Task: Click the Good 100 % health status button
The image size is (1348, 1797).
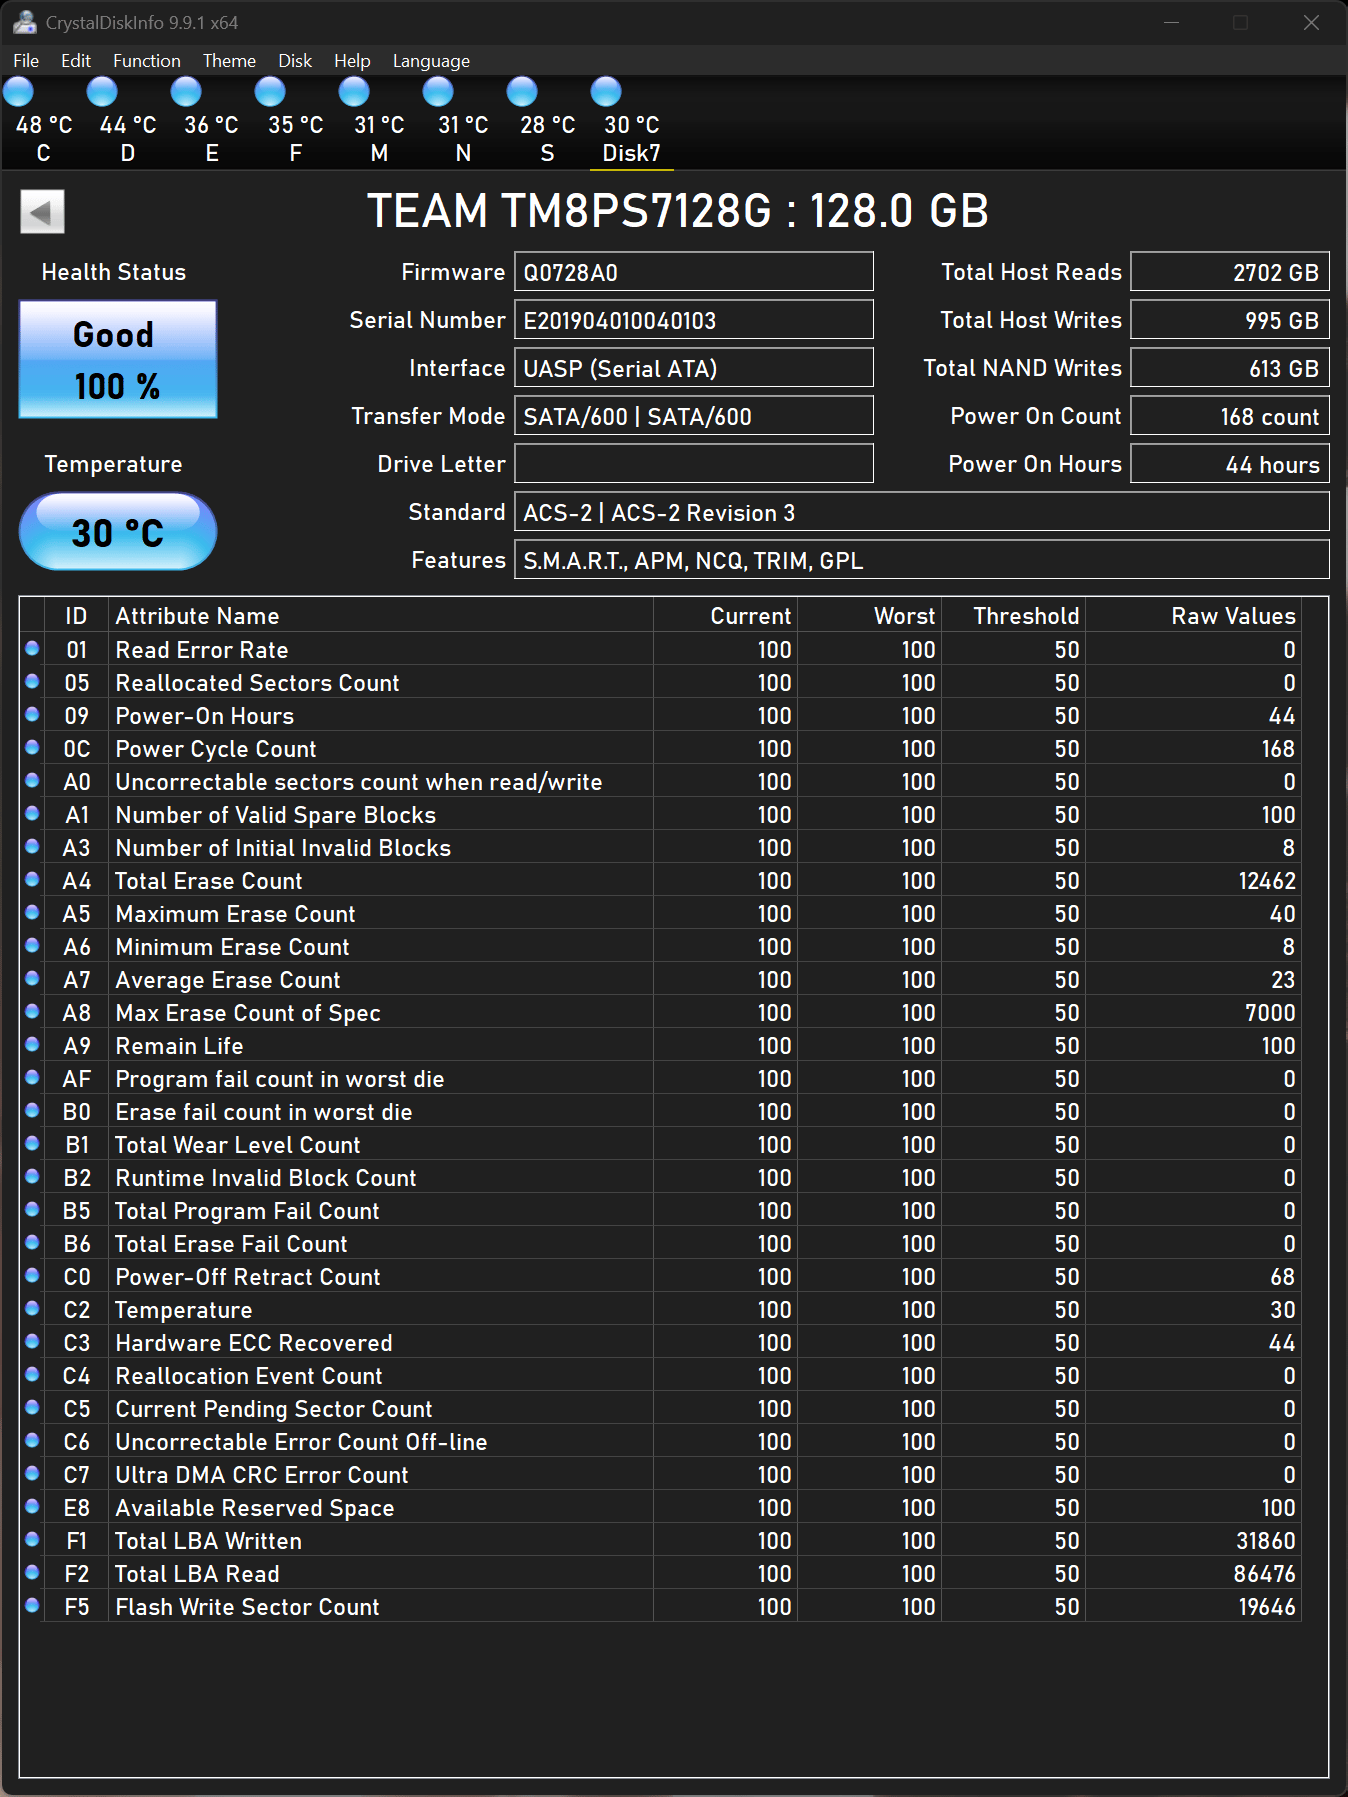Action: [x=118, y=359]
